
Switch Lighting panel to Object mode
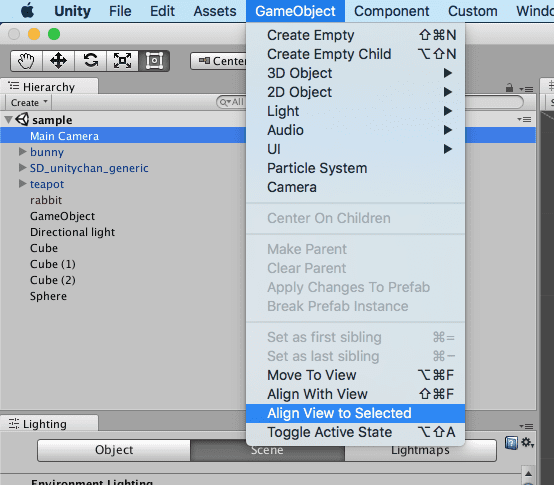114,450
